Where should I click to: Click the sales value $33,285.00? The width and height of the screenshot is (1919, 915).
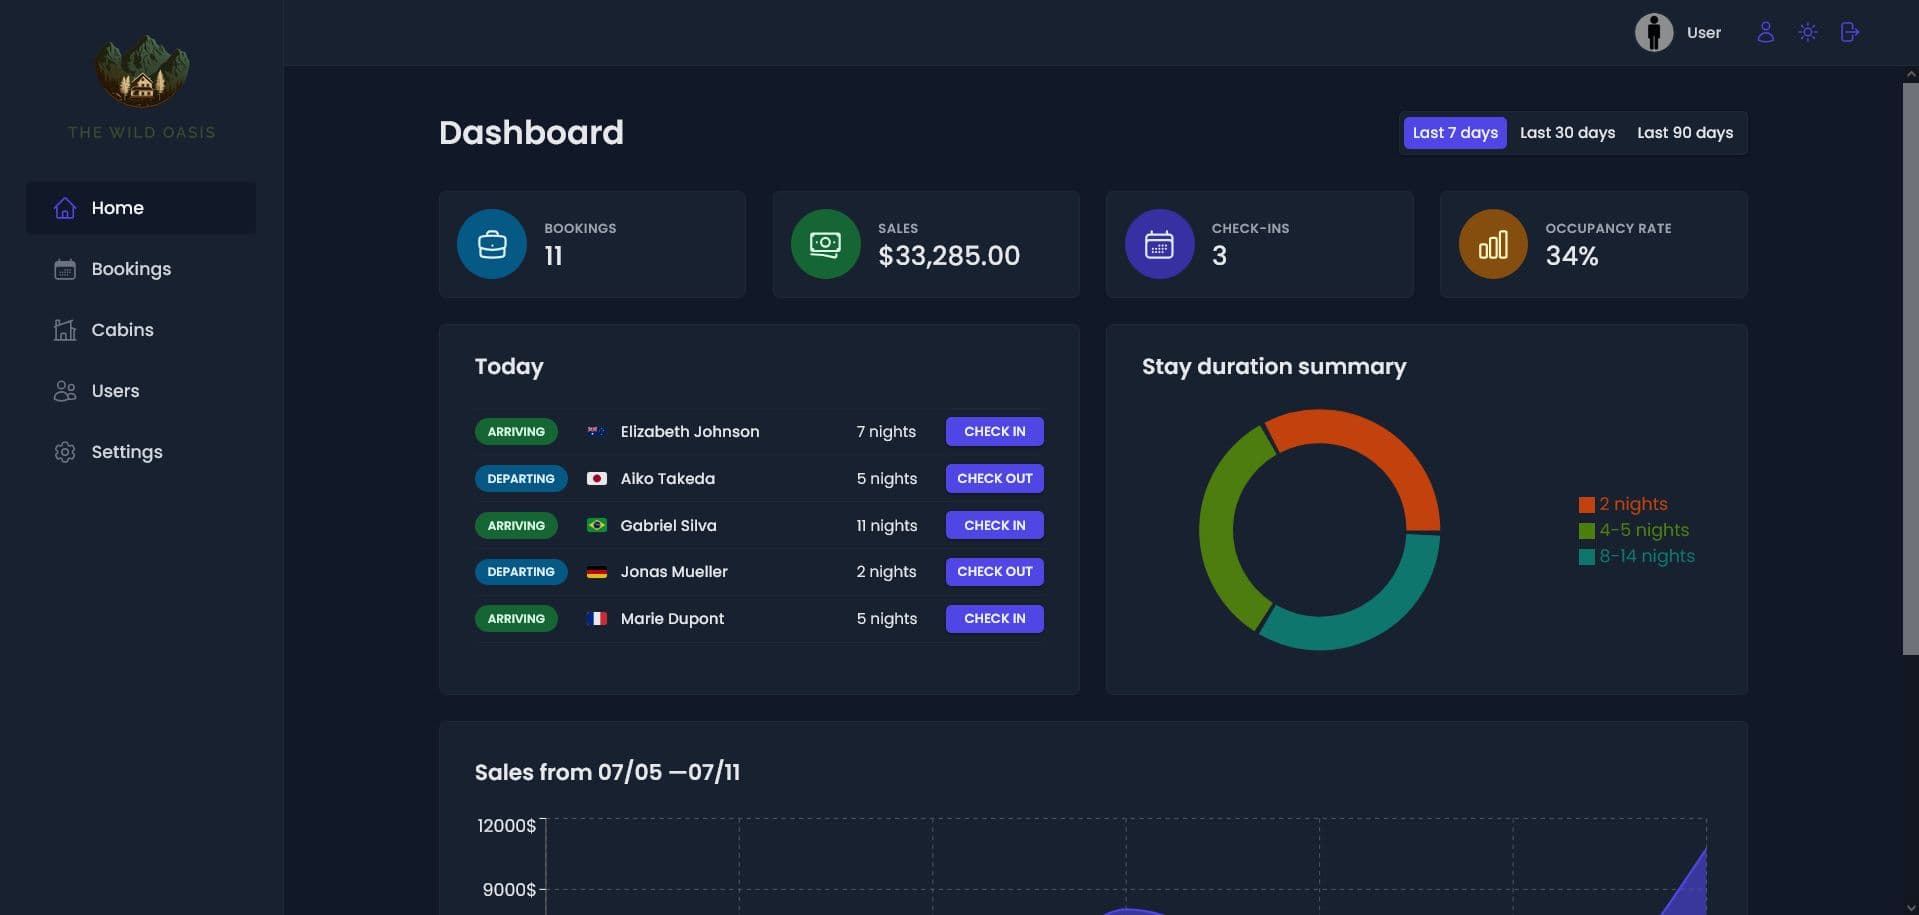coord(949,256)
